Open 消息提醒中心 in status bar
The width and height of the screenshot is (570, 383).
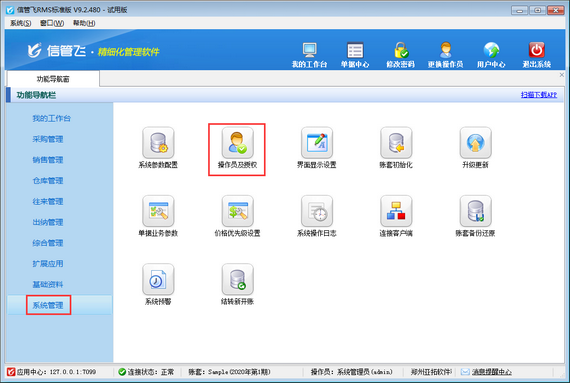(491, 372)
